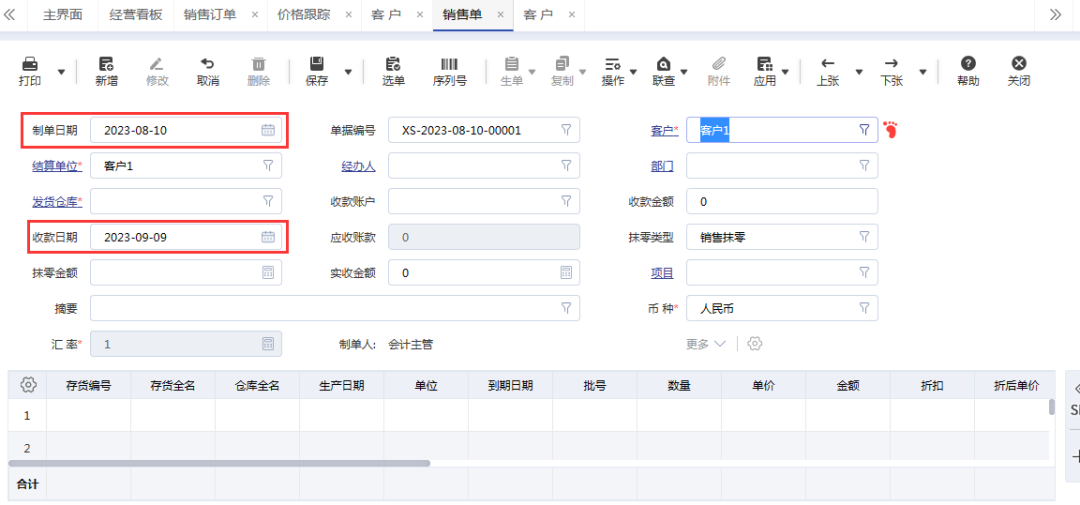1080x505 pixels.
Task: Open the 帮助 help icon
Action: pos(967,64)
